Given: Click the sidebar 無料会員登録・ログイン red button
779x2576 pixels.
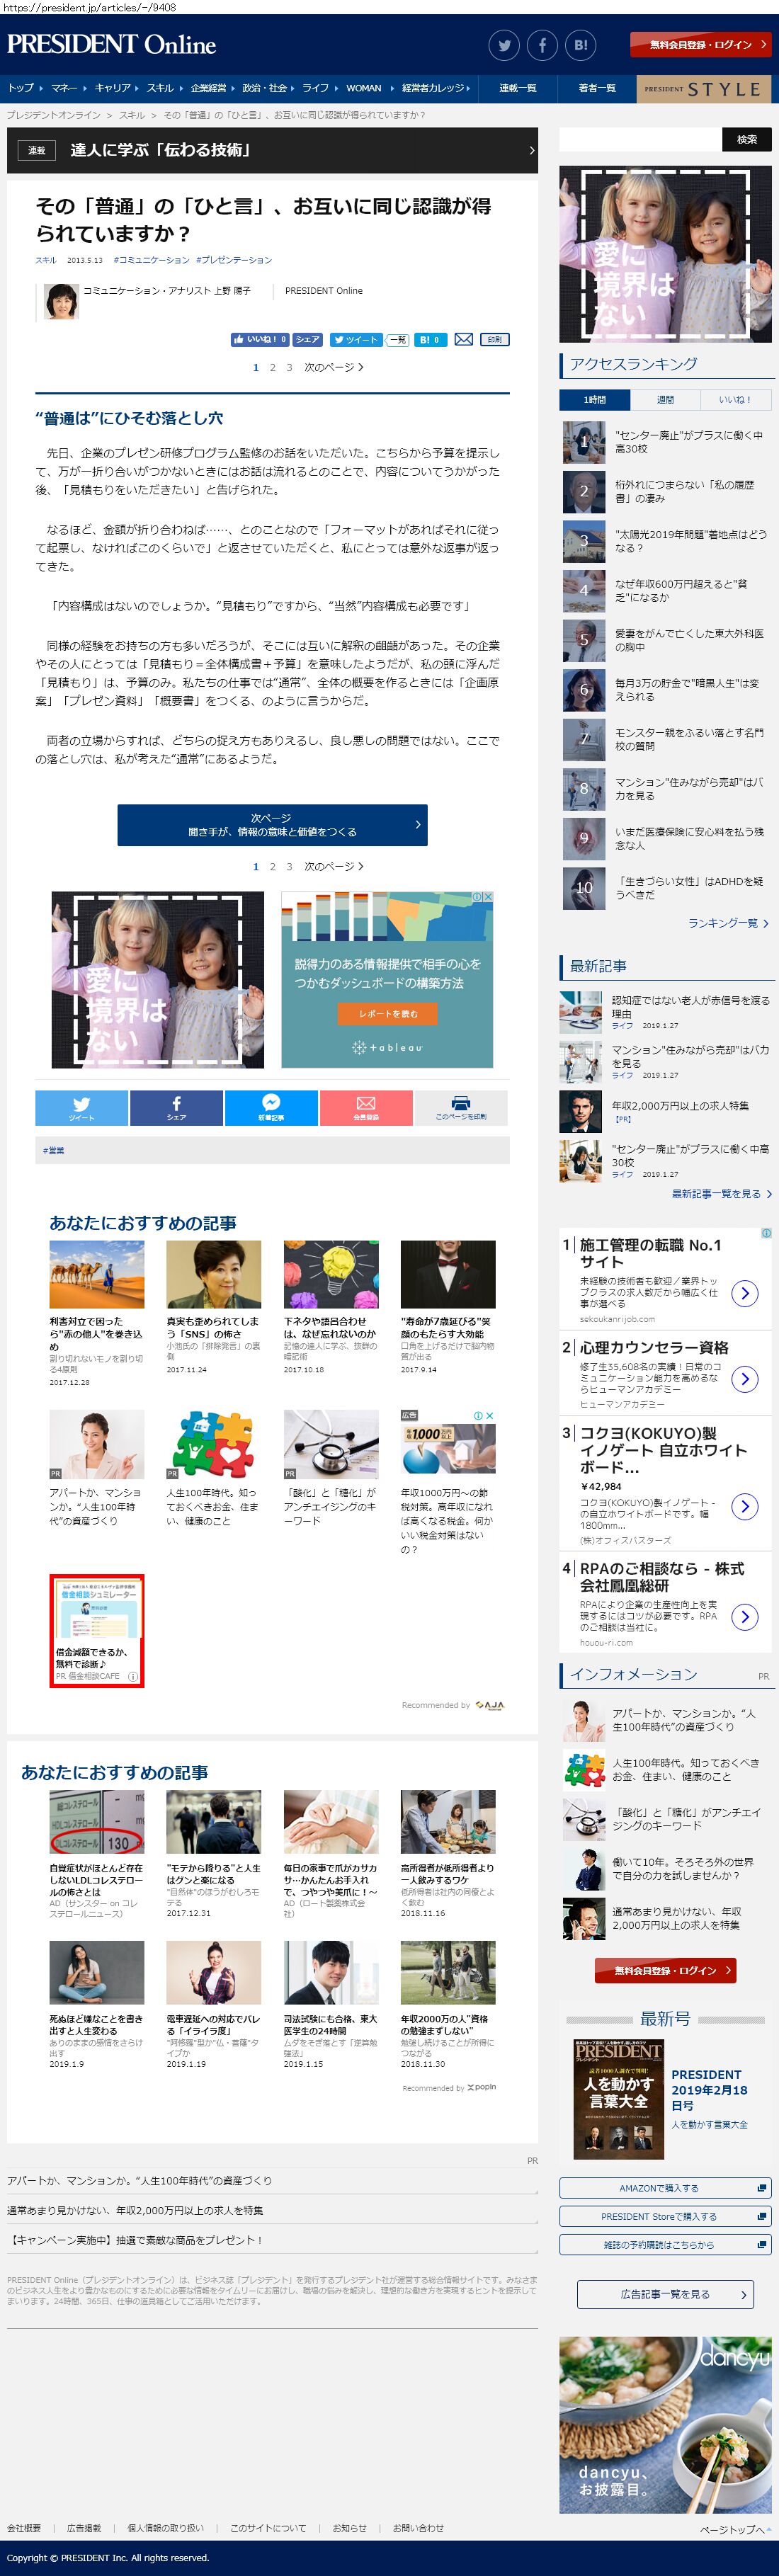Looking at the screenshot, I should 665,1970.
